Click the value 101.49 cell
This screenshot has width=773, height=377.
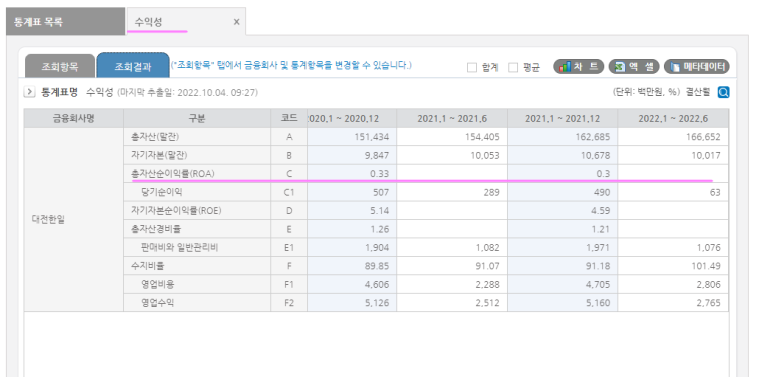click(x=673, y=266)
